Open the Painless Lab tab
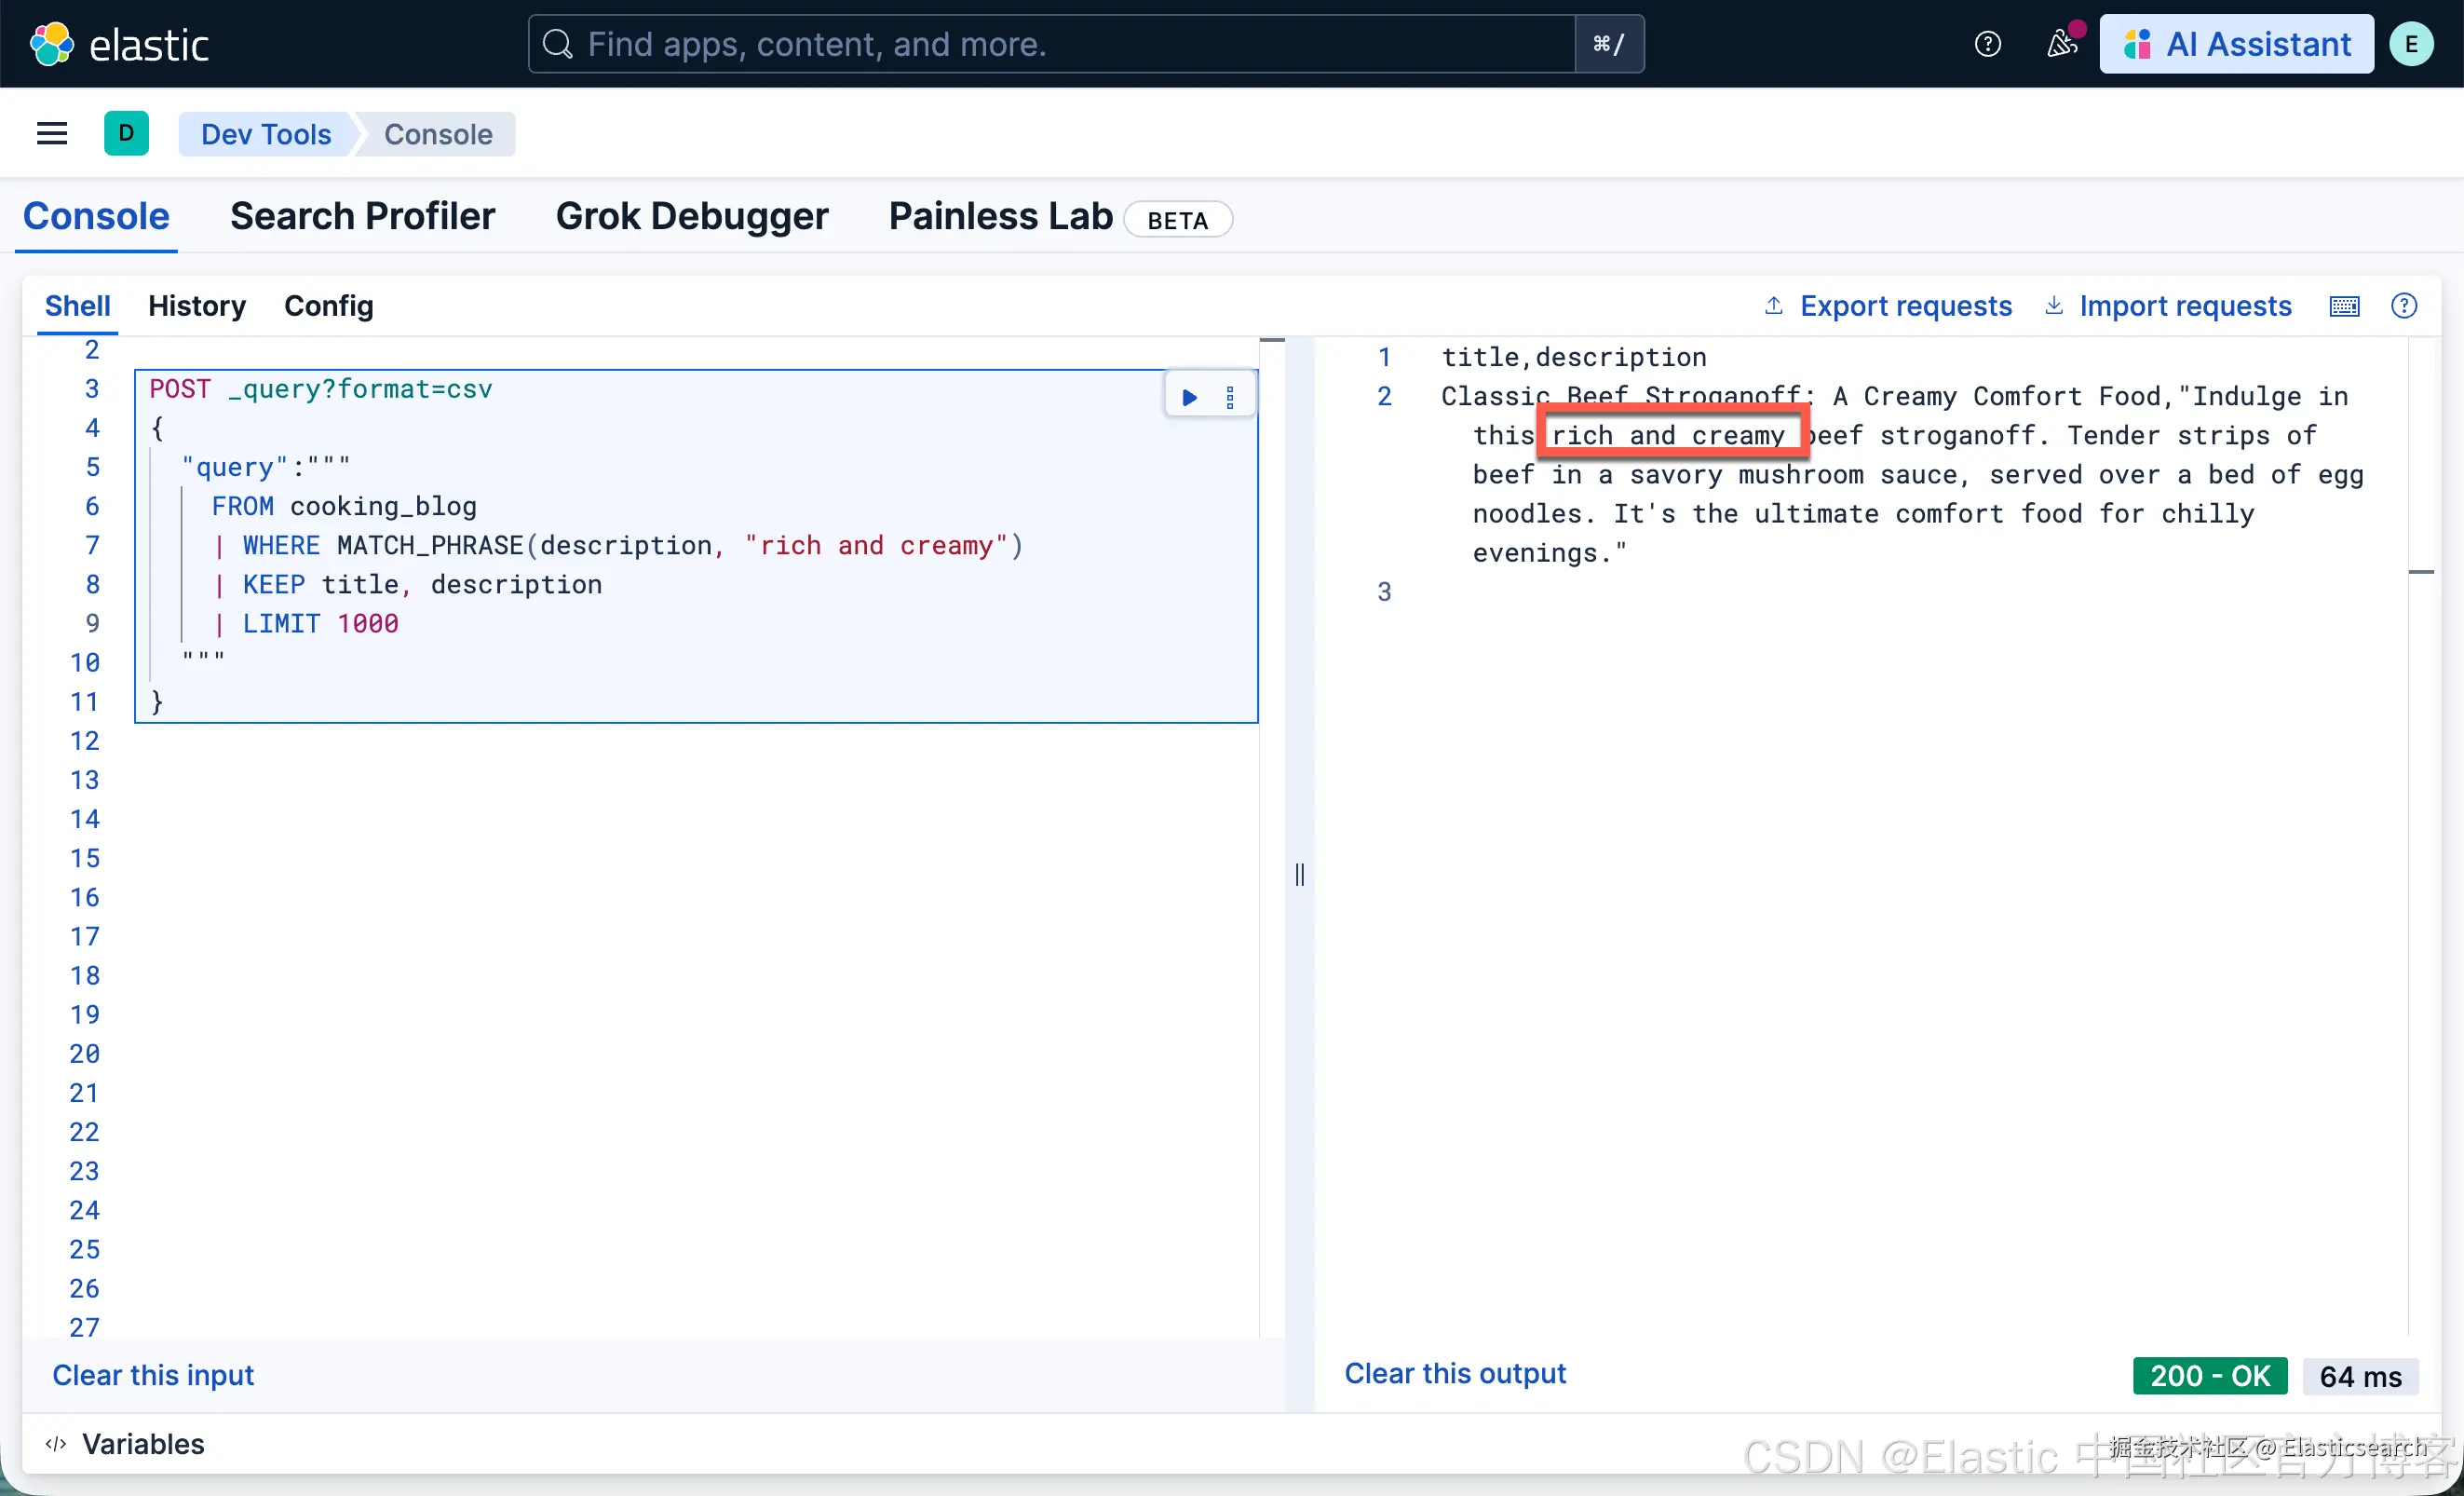2464x1496 pixels. tap(1000, 216)
